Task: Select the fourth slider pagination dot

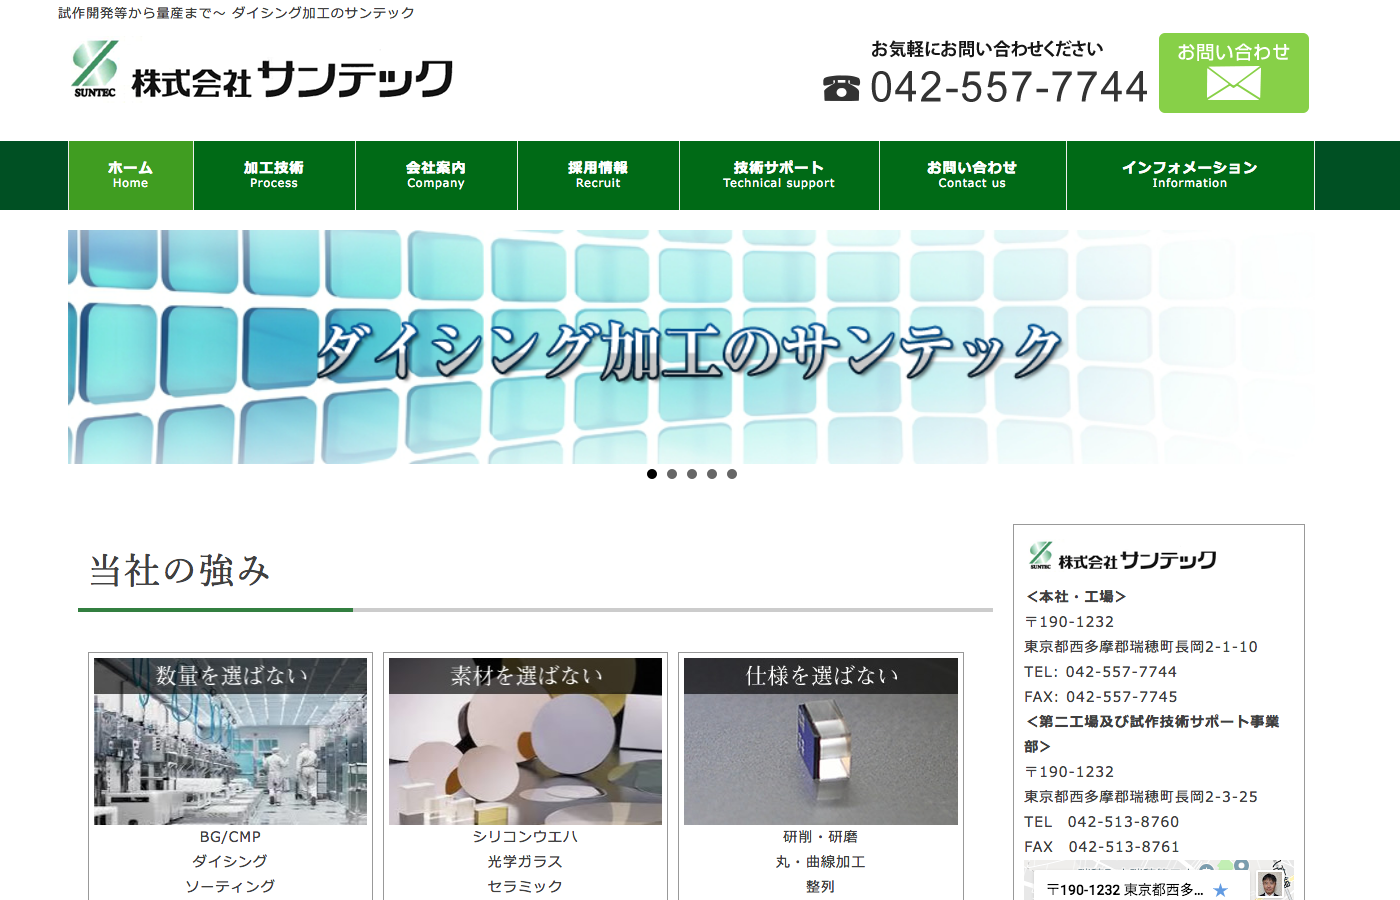Action: pyautogui.click(x=712, y=474)
